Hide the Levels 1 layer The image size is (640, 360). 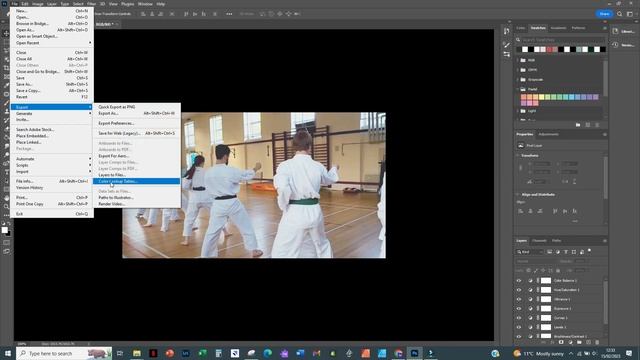[519, 327]
